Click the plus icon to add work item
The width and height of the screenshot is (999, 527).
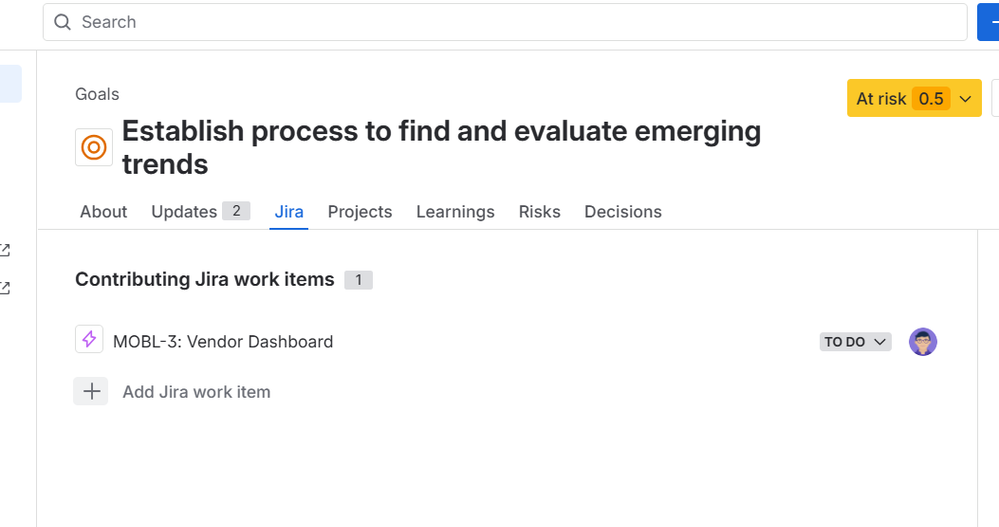pos(91,392)
